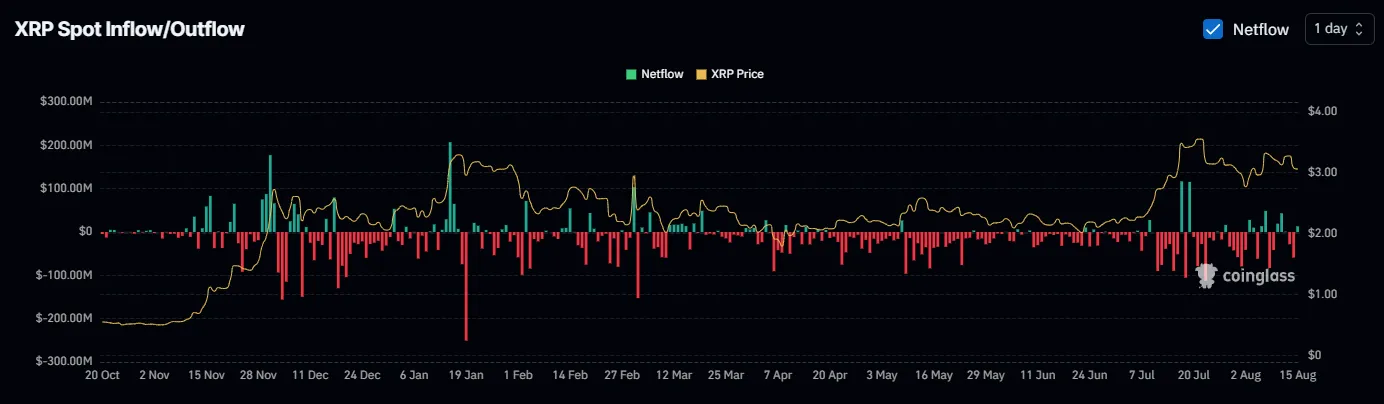Click the 15 Aug date label
The height and width of the screenshot is (404, 1384).
pos(1297,376)
